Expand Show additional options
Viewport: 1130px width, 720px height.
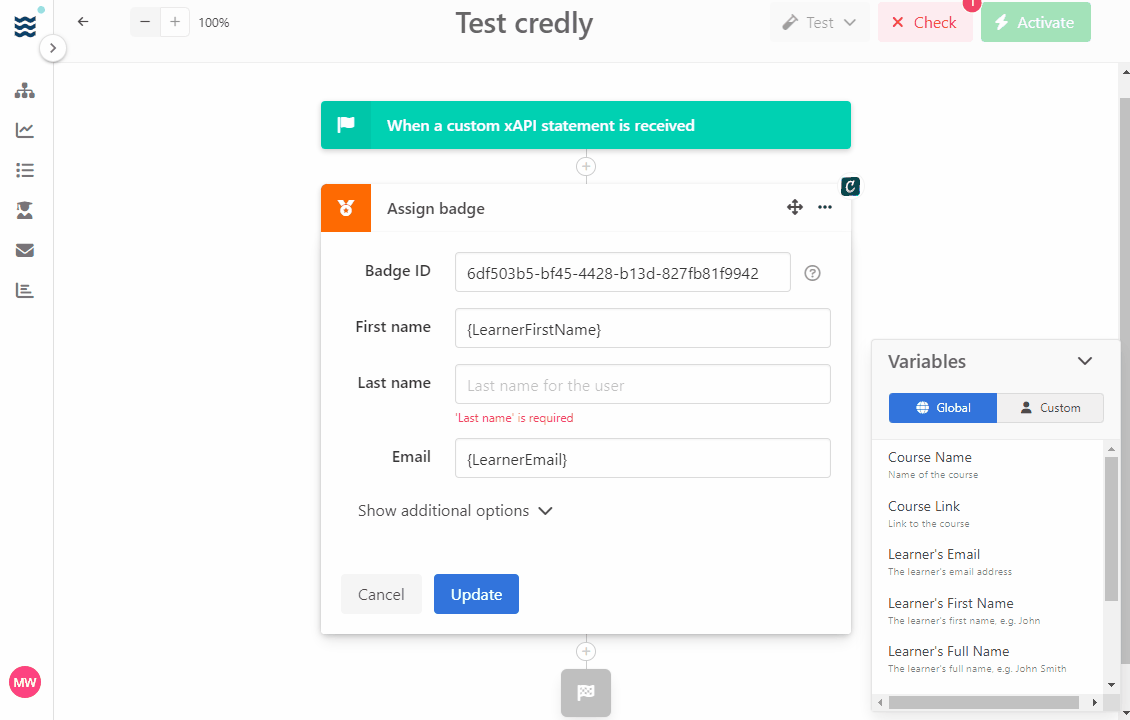click(x=455, y=511)
